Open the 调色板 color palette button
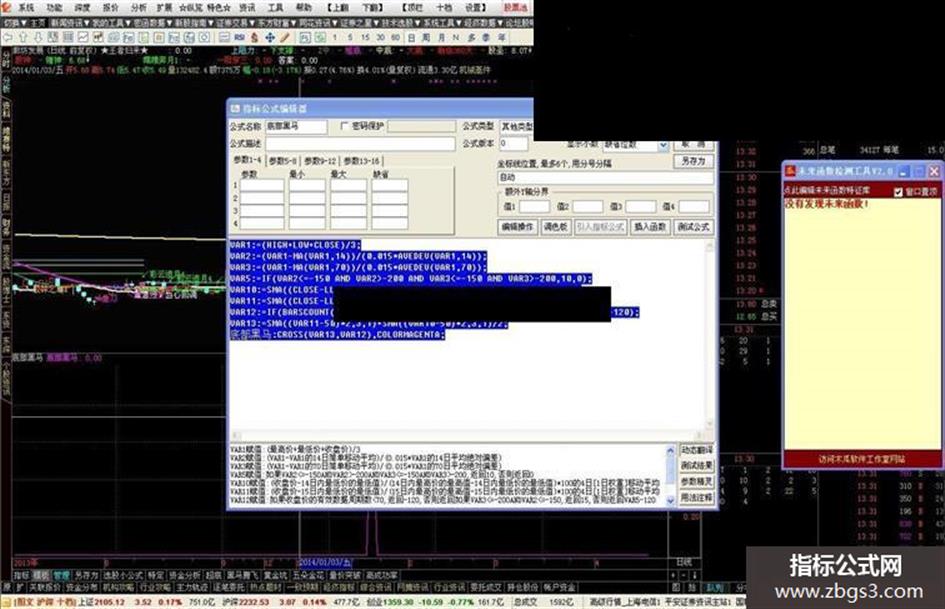Image resolution: width=945 pixels, height=609 pixels. (556, 227)
